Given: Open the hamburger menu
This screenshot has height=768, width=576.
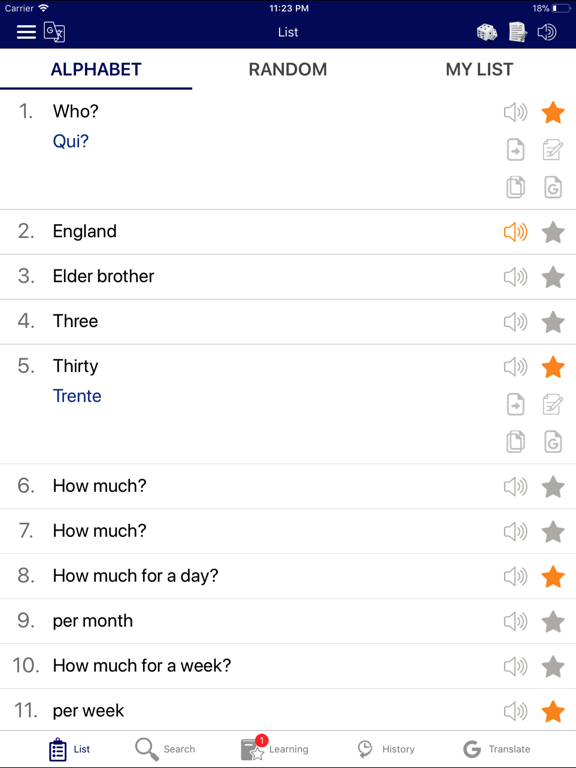Looking at the screenshot, I should click(26, 32).
